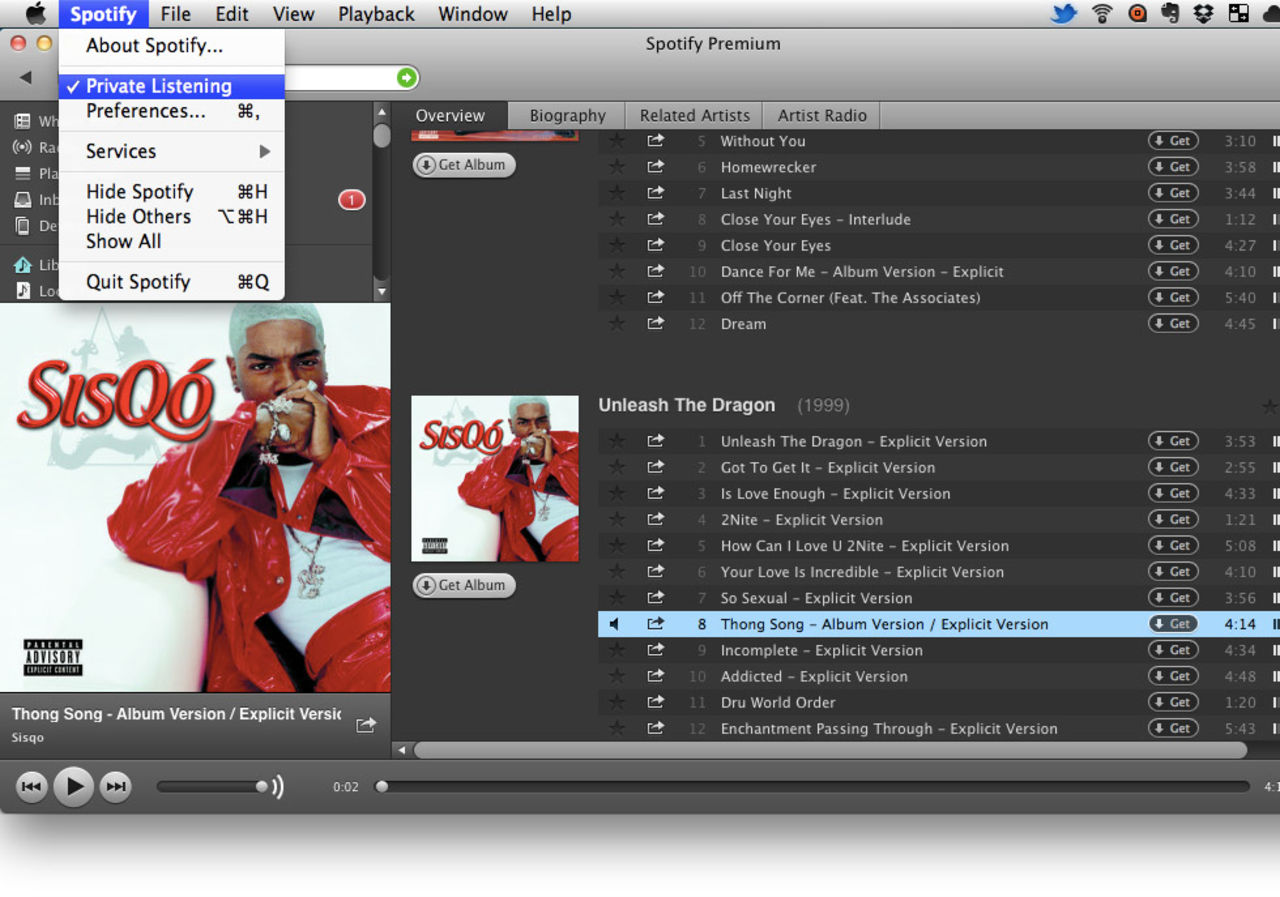Screen dimensions: 1280x897
Task: Open Dropbox icon in the menu bar
Action: pos(1204,14)
